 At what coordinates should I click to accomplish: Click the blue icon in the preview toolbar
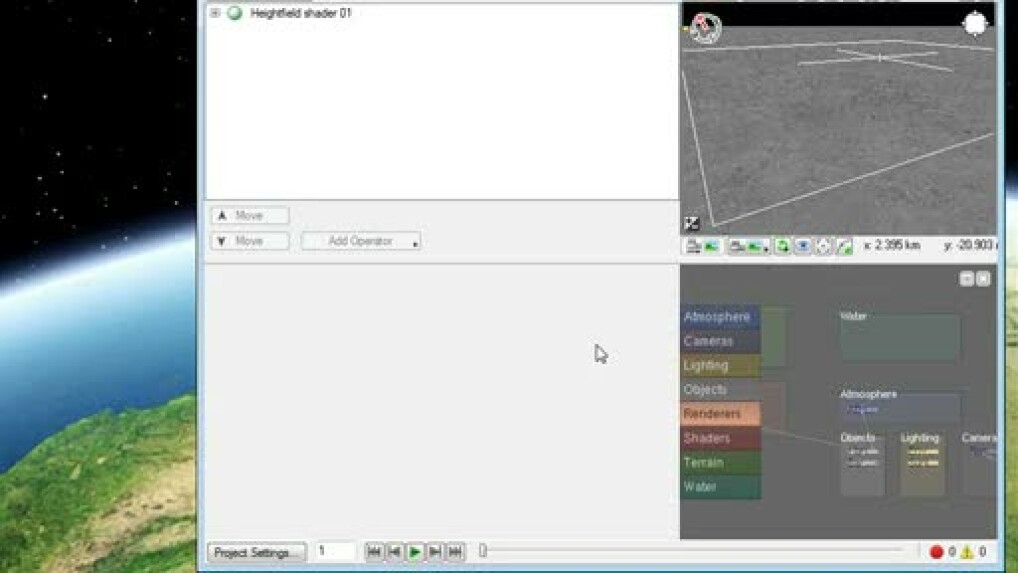point(803,246)
